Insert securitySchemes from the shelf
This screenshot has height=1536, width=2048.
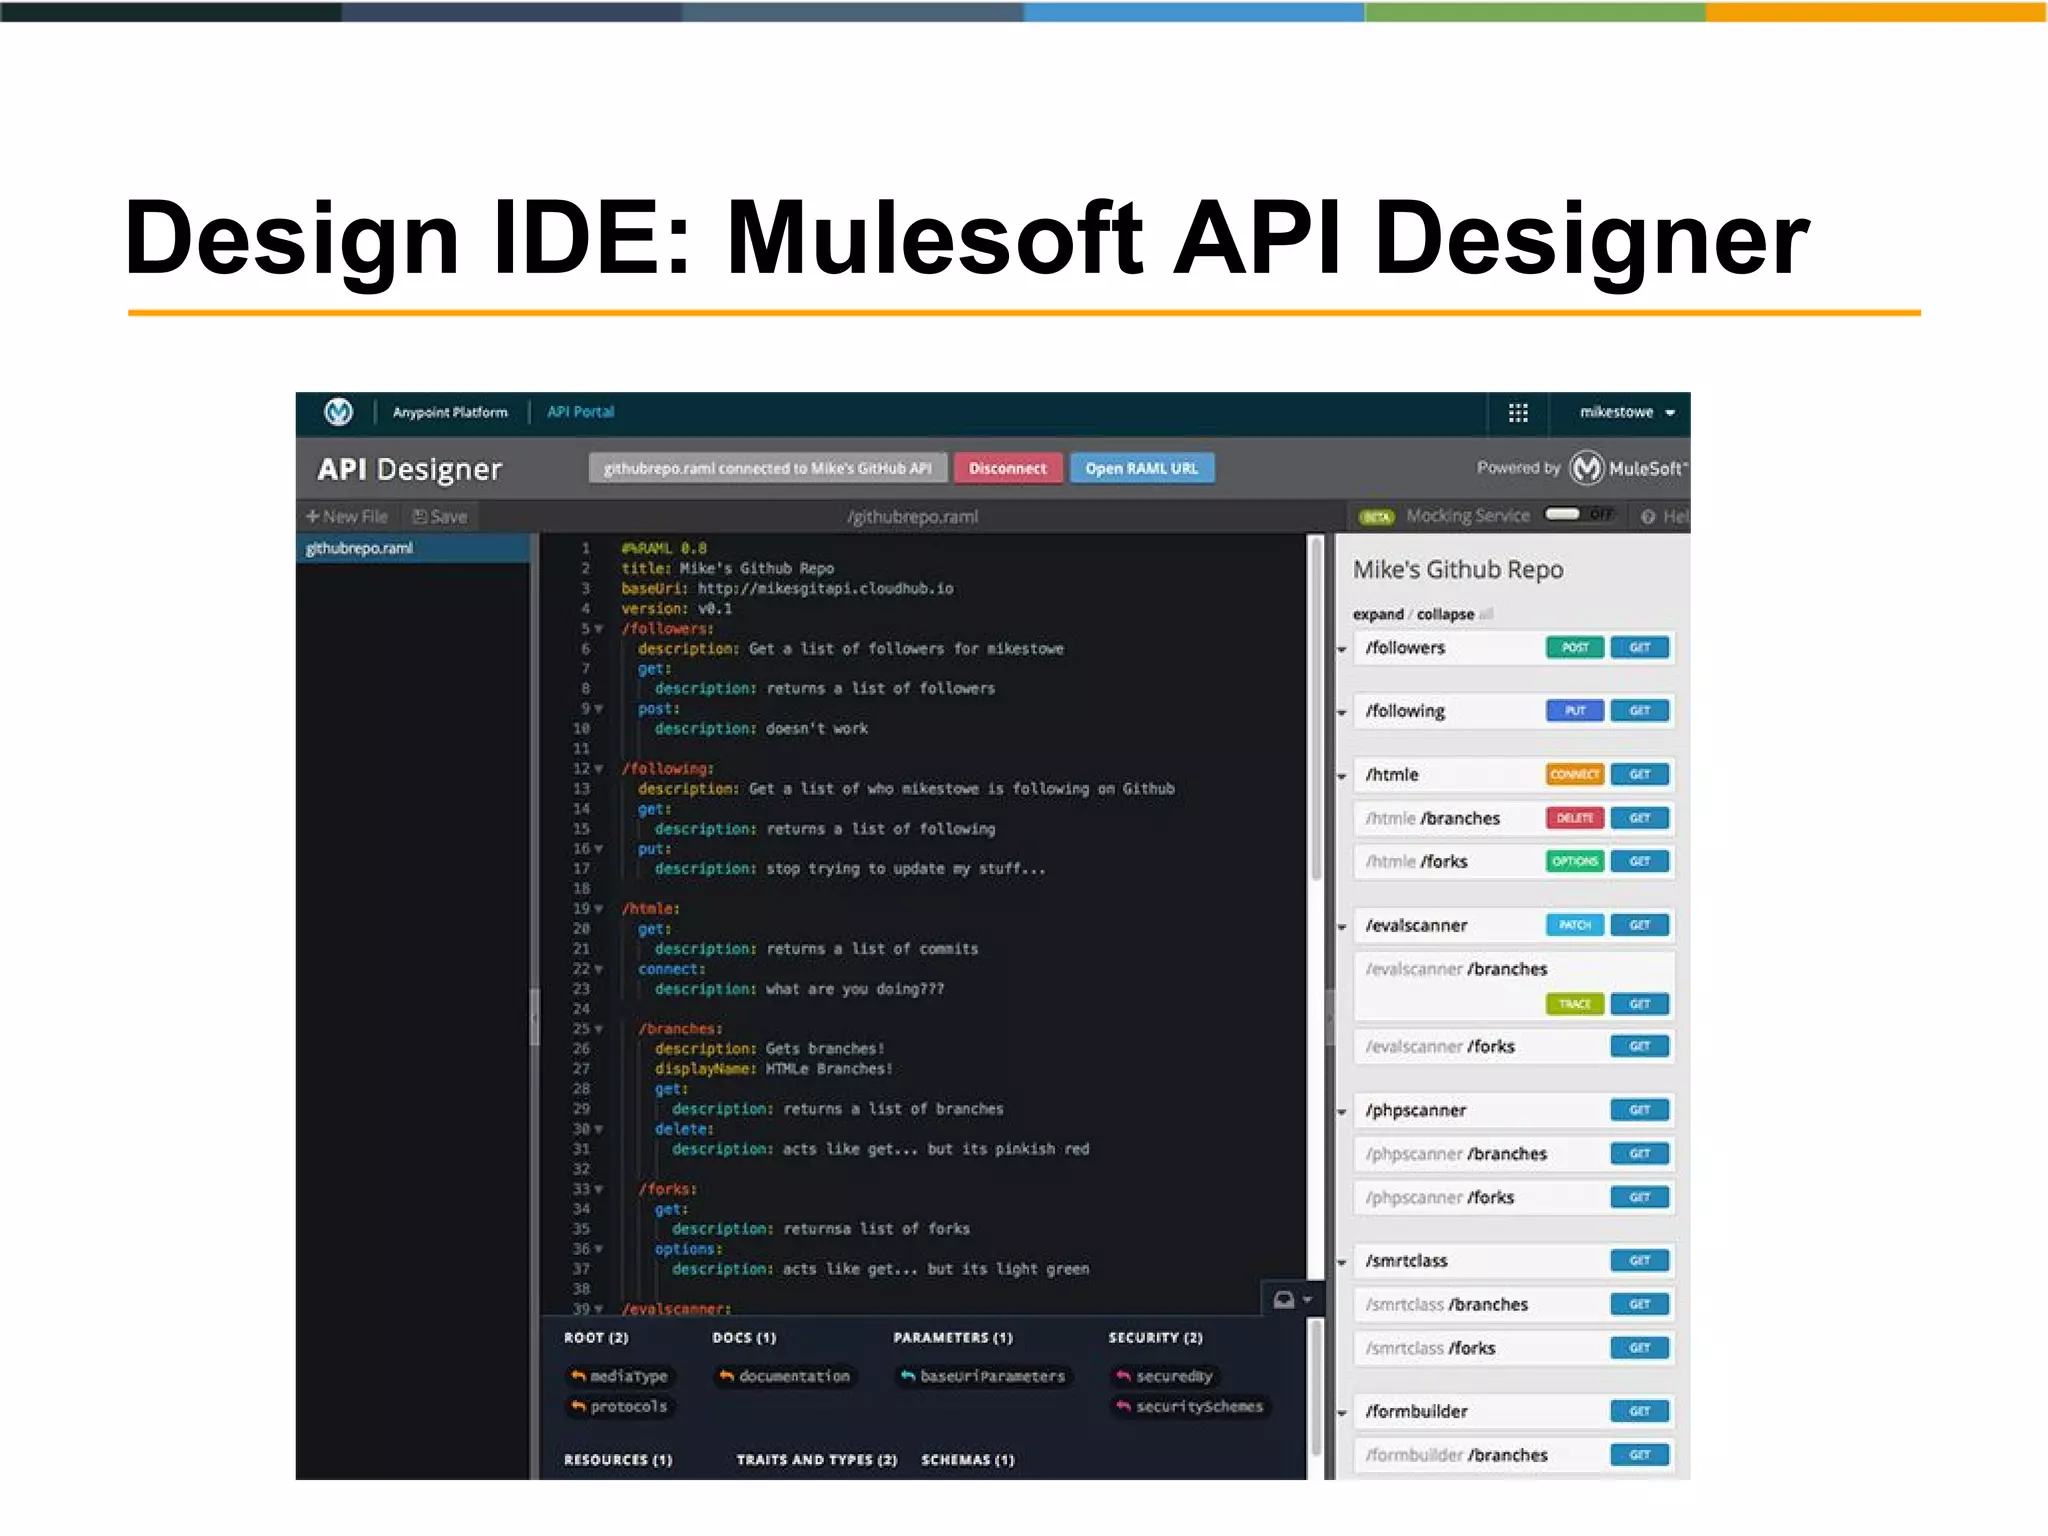click(1190, 1406)
